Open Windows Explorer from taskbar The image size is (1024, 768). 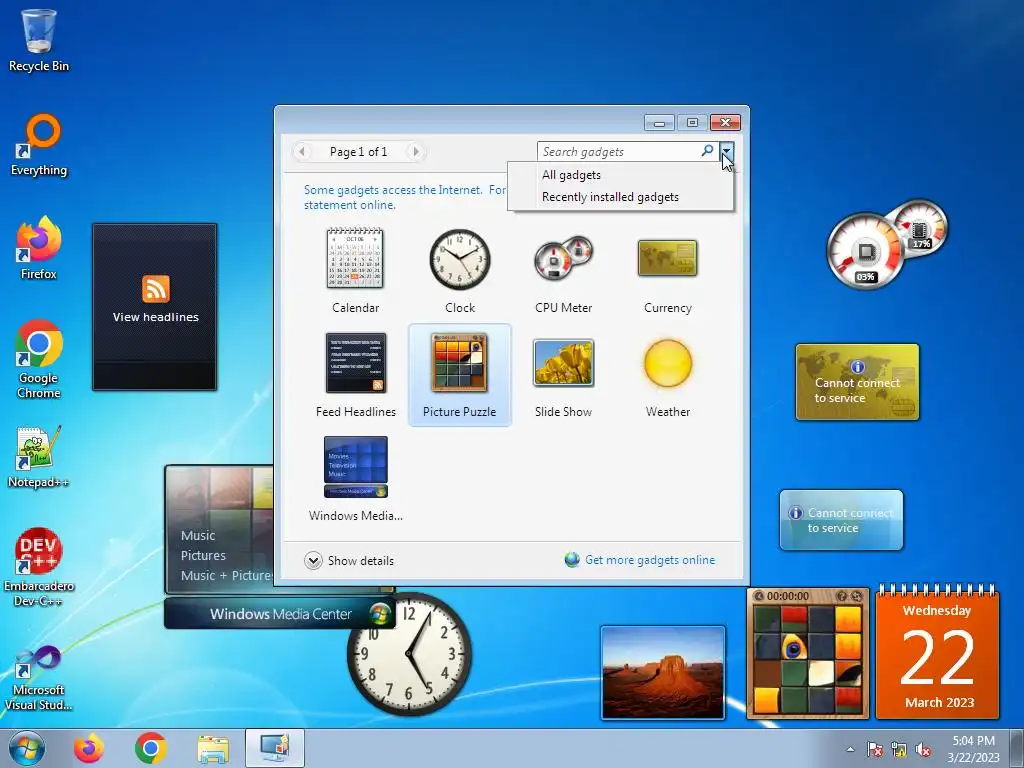213,748
